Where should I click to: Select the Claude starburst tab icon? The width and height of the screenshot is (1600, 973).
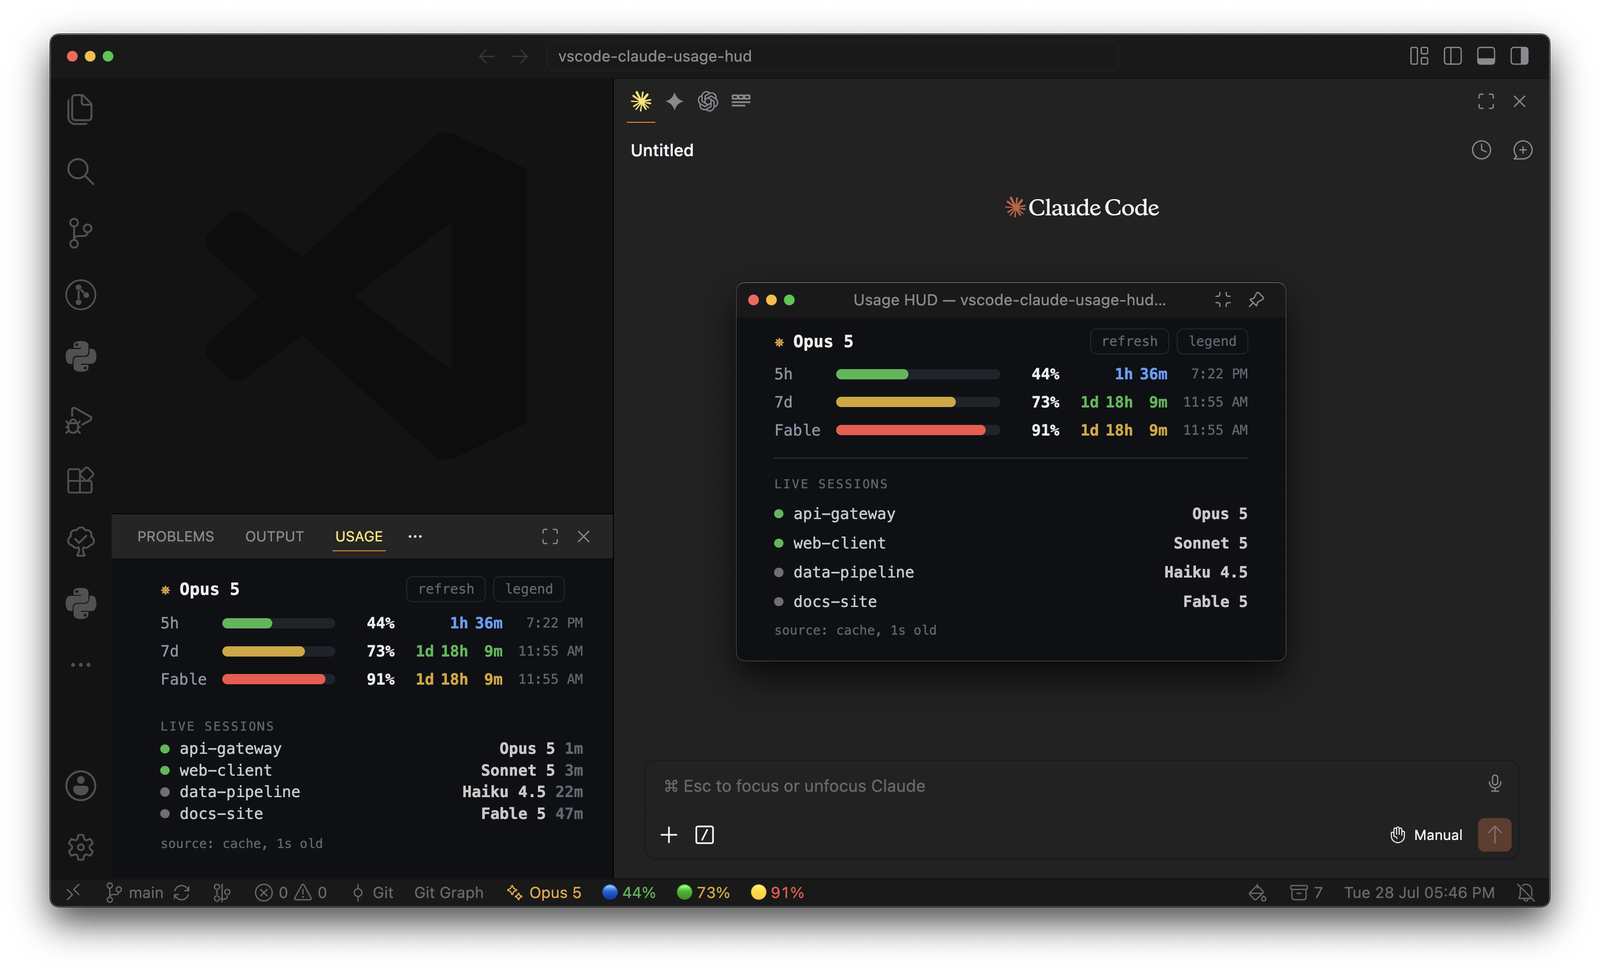click(x=641, y=101)
